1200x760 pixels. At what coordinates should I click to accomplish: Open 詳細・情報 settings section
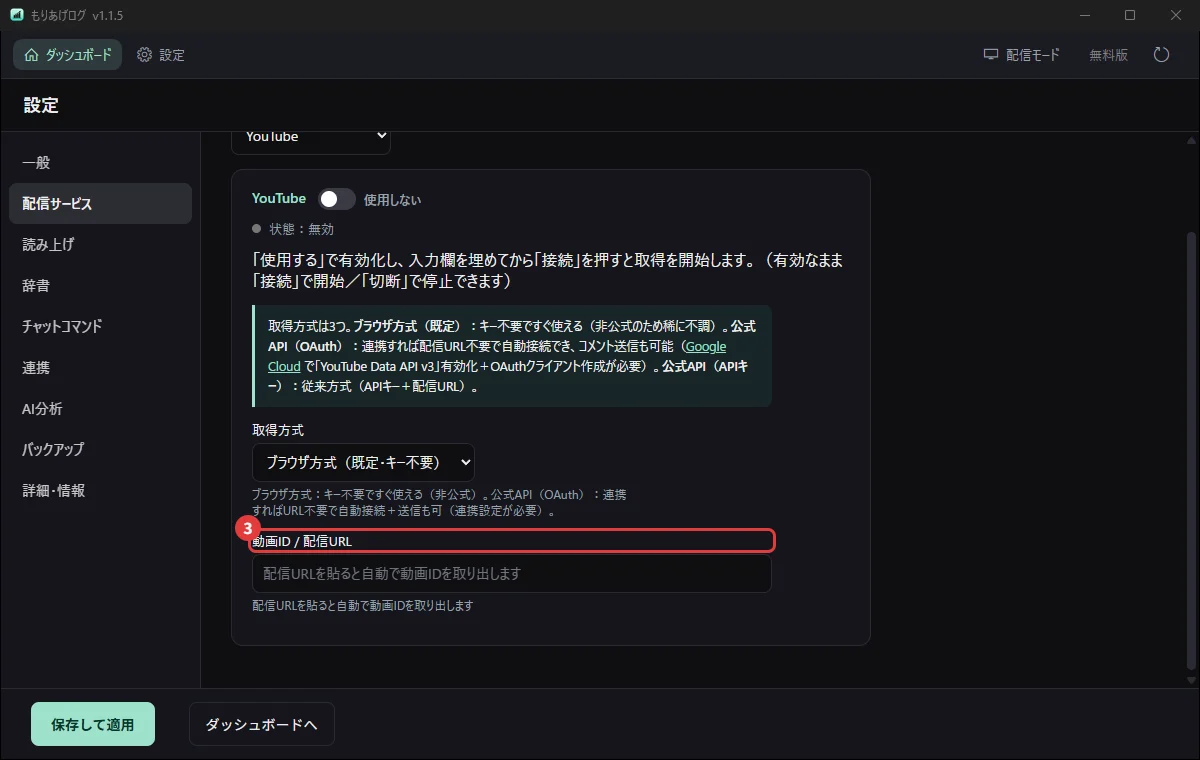(100, 490)
